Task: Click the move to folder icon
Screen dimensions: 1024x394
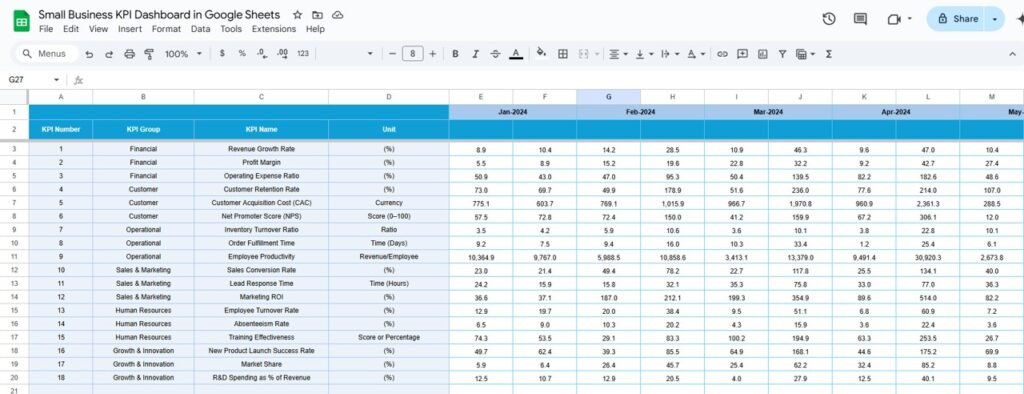Action: coord(317,15)
